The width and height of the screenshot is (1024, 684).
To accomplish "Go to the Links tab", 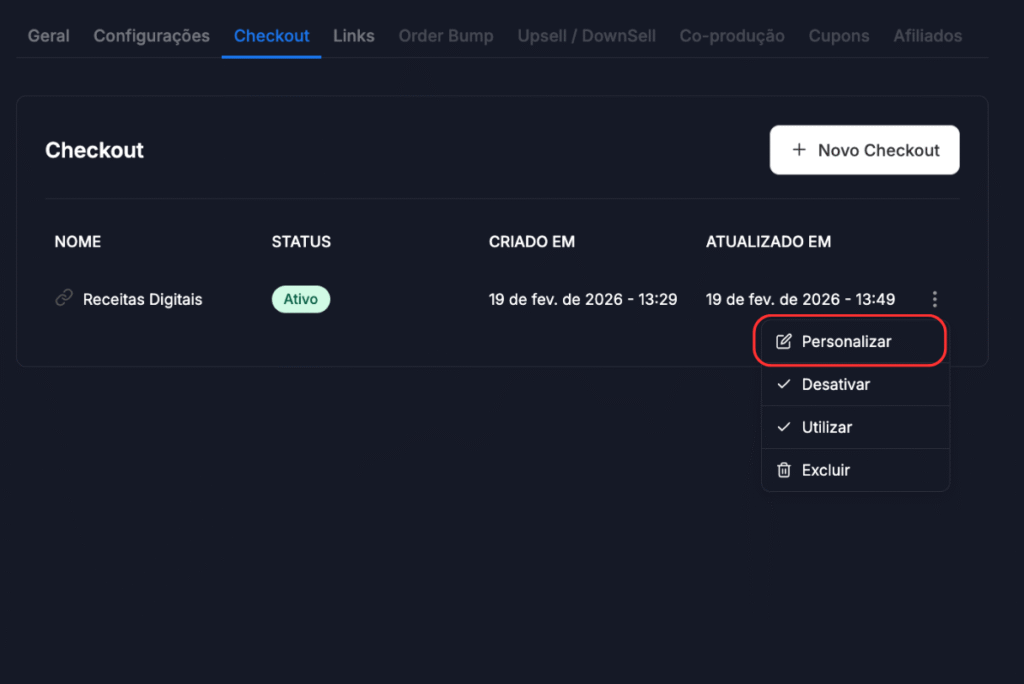I will [x=354, y=36].
